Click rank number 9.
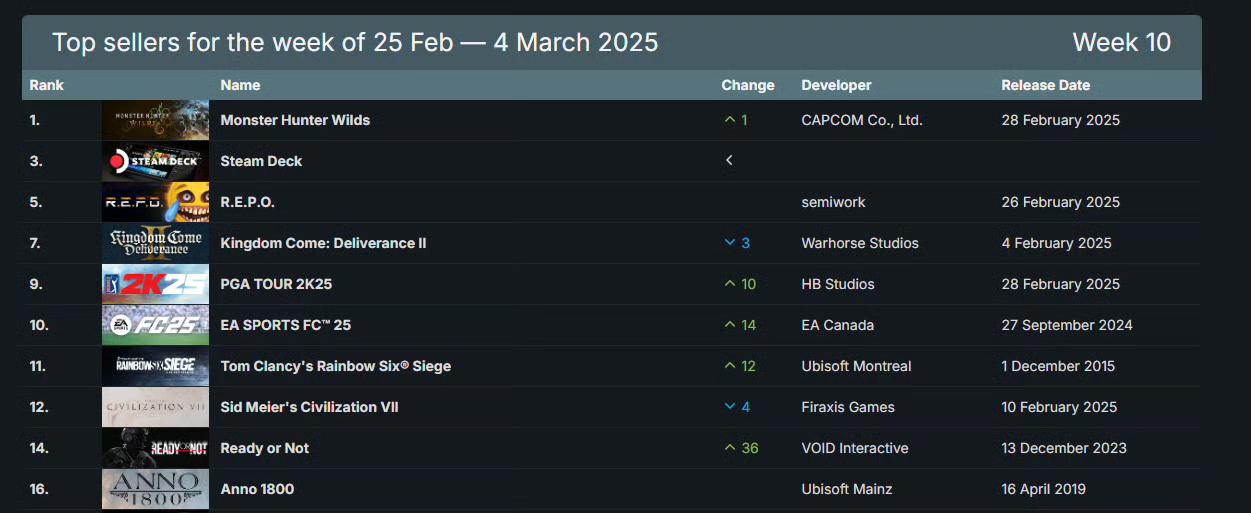Image resolution: width=1251 pixels, height=513 pixels. click(36, 284)
